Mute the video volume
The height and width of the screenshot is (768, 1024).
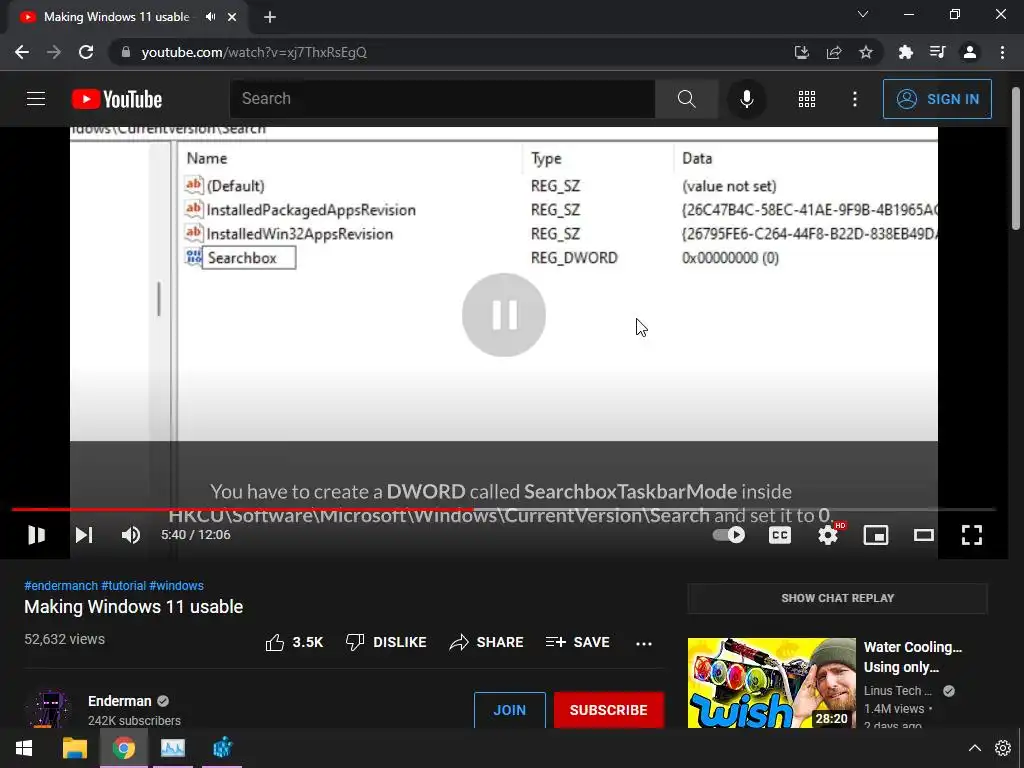click(x=131, y=535)
